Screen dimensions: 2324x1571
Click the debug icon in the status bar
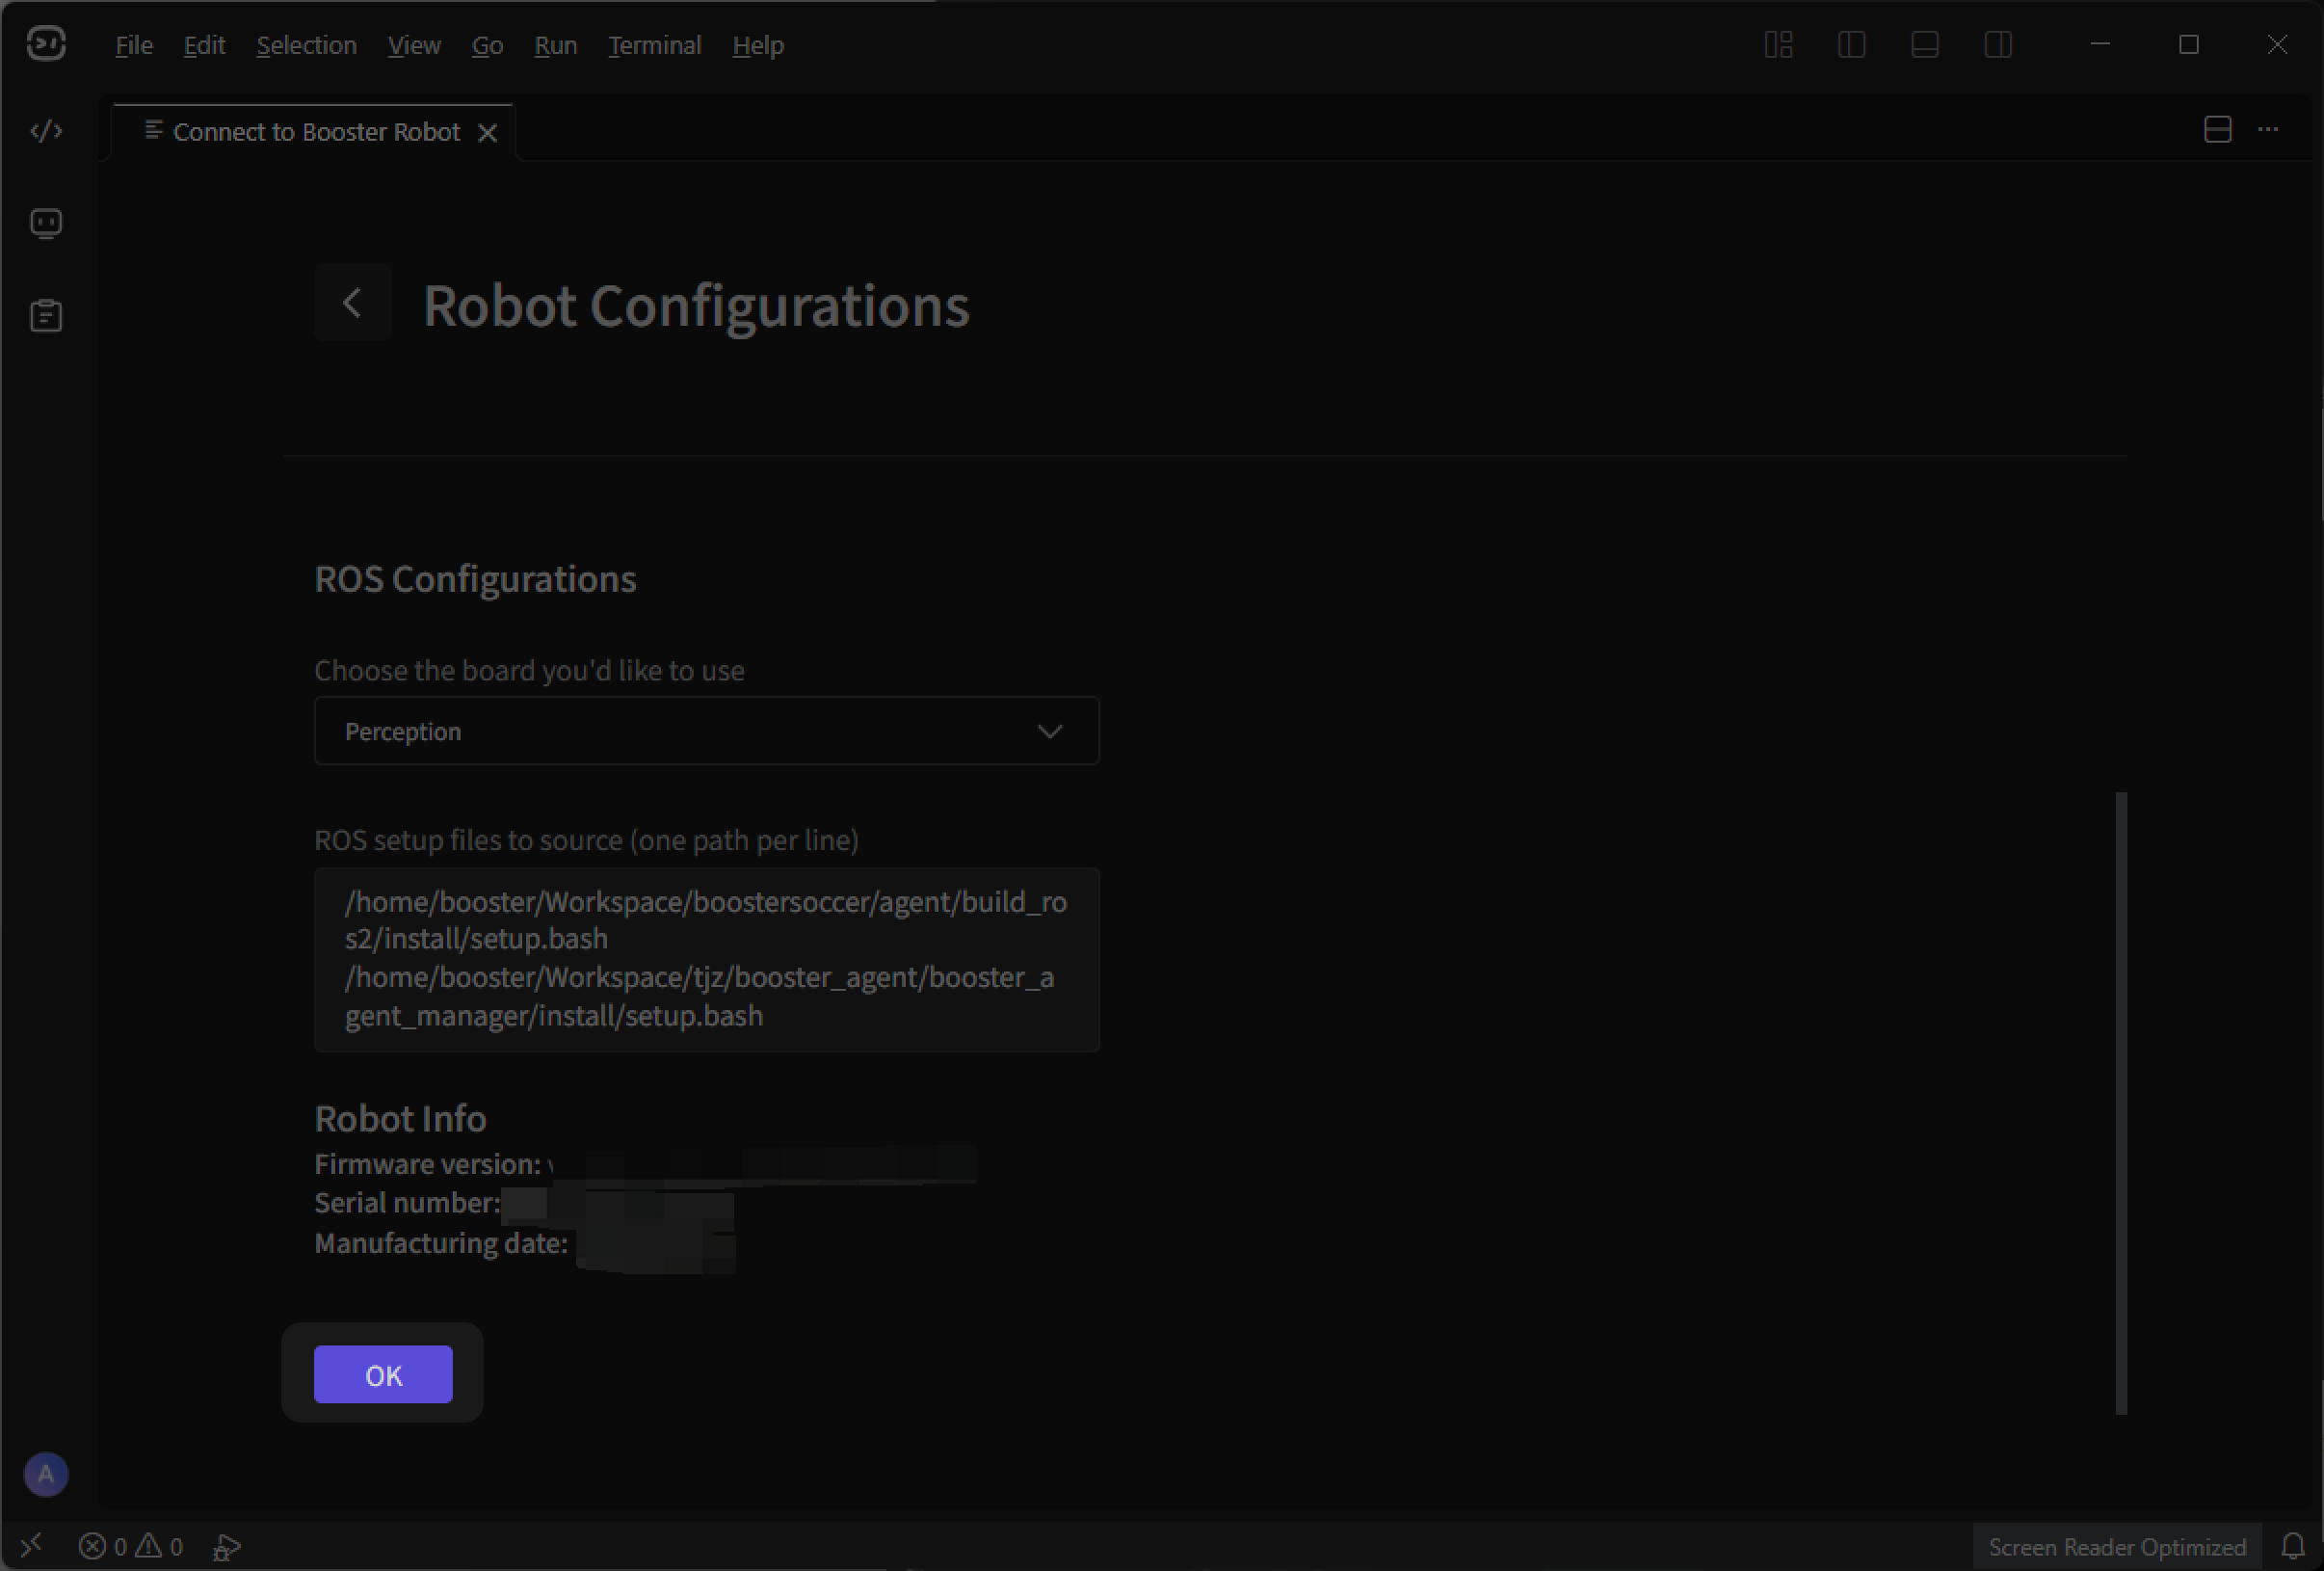[x=227, y=1547]
